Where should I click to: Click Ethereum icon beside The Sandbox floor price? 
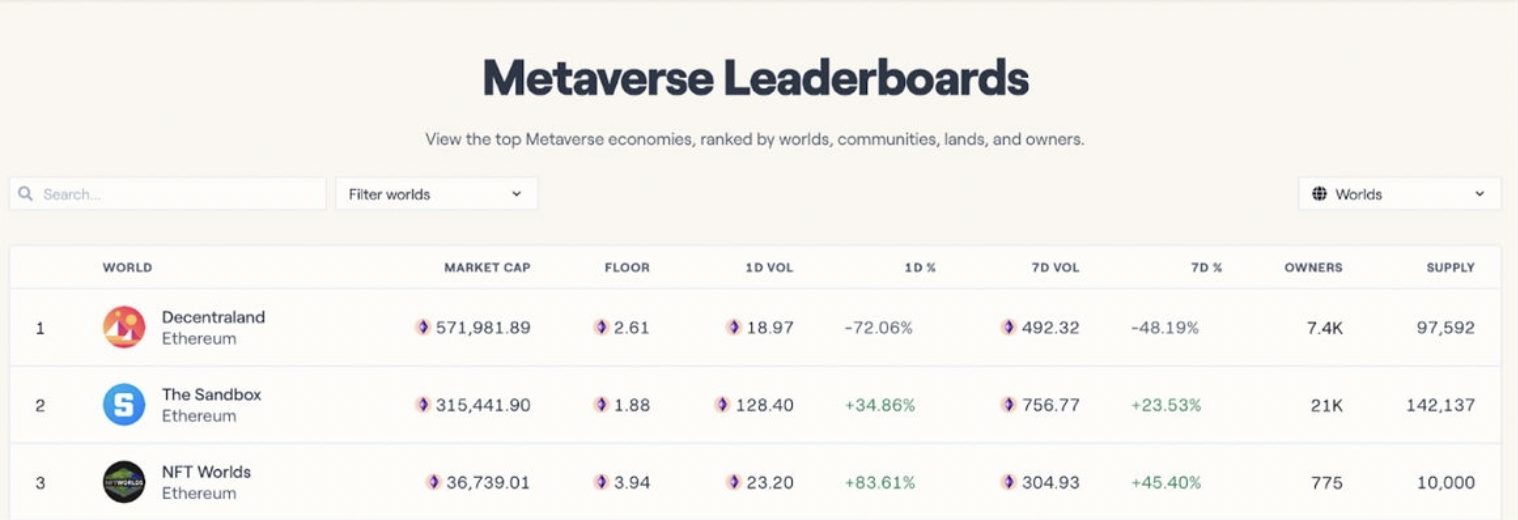click(601, 405)
